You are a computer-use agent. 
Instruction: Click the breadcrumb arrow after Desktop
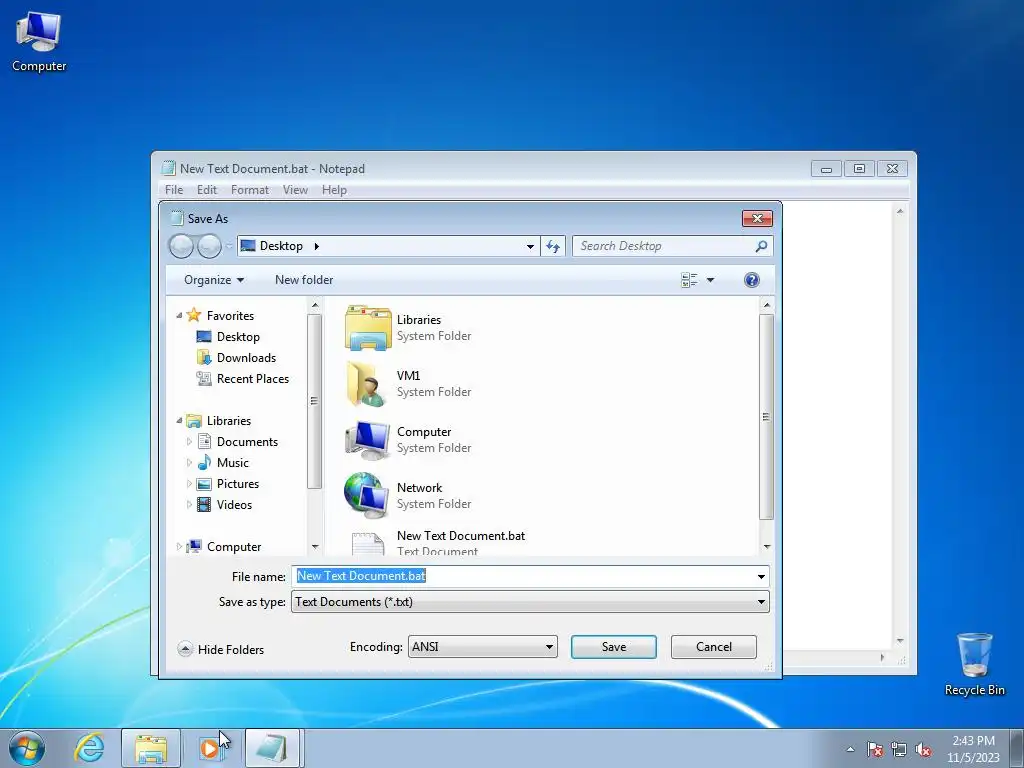pos(317,246)
